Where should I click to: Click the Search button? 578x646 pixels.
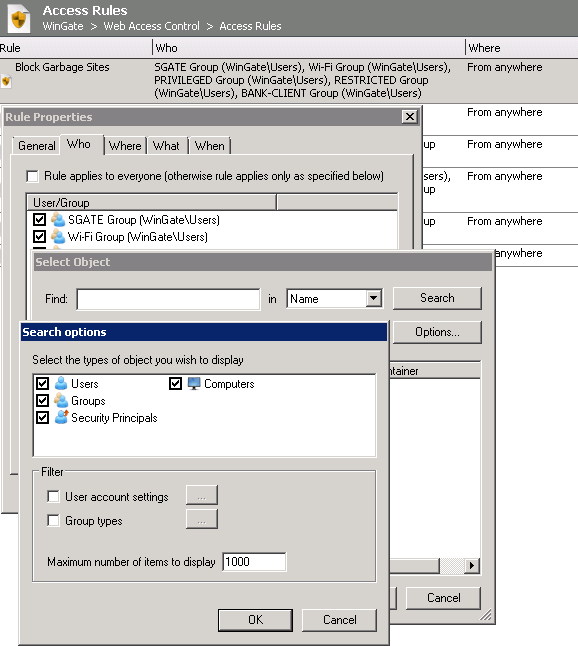pos(437,298)
